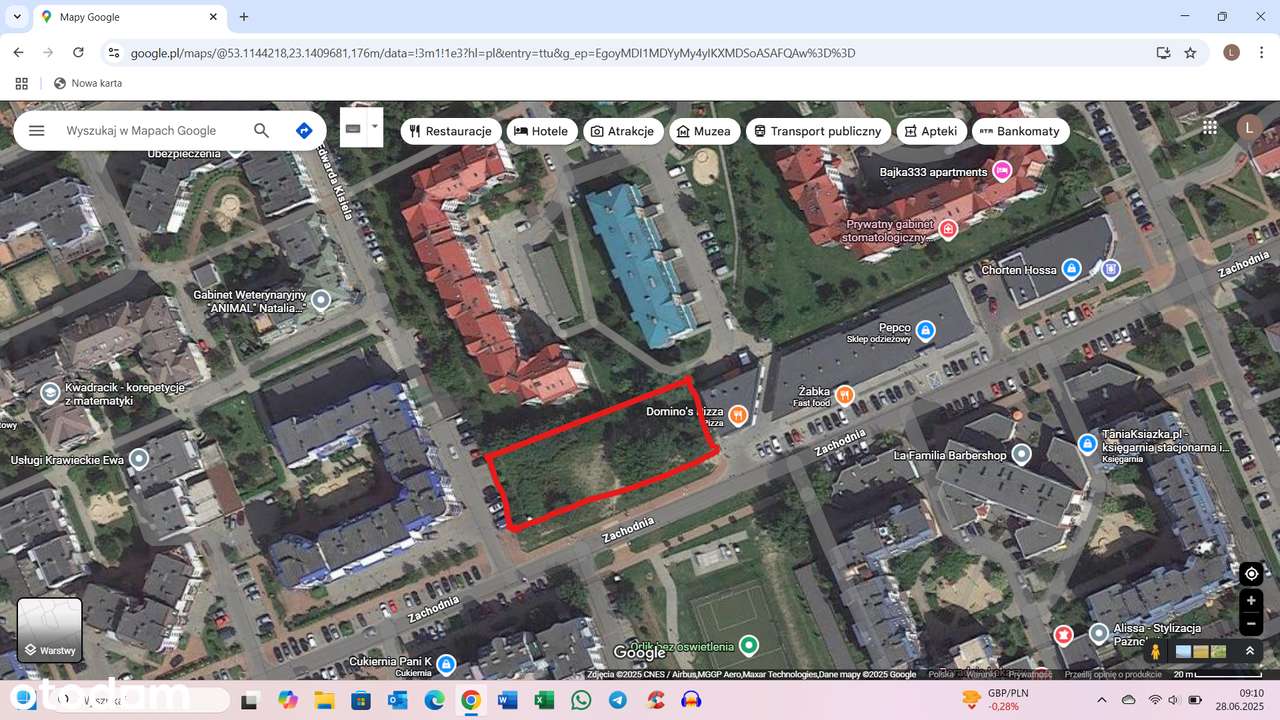Filter map by Hotele

click(x=541, y=131)
